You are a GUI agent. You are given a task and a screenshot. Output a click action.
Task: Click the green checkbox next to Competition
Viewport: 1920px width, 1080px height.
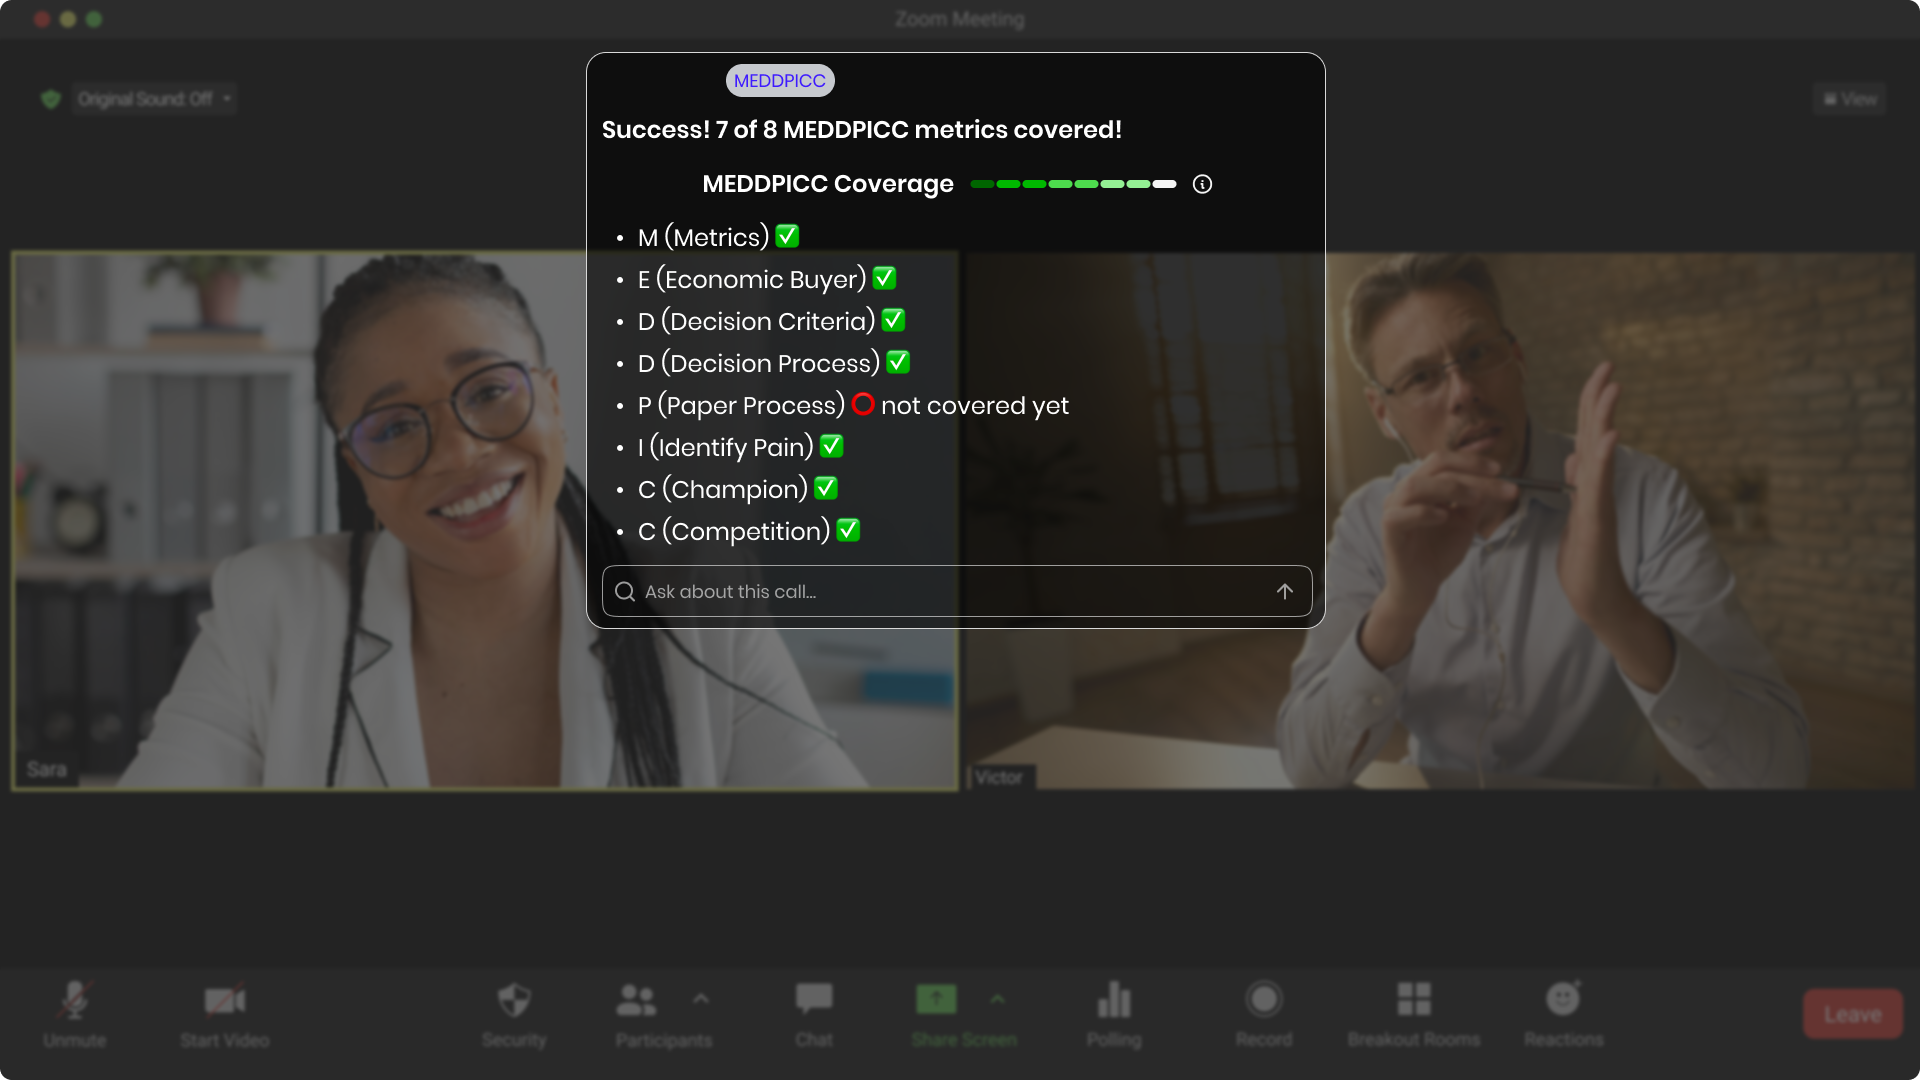click(848, 530)
